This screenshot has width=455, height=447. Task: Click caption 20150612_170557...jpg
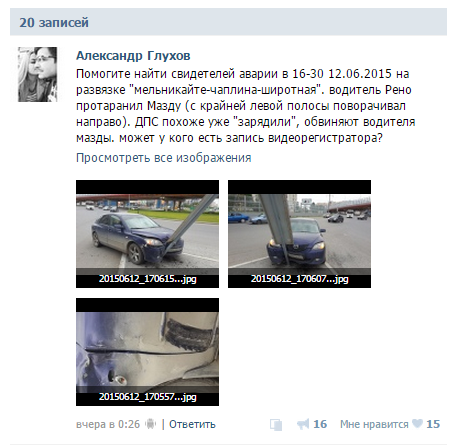[147, 397]
